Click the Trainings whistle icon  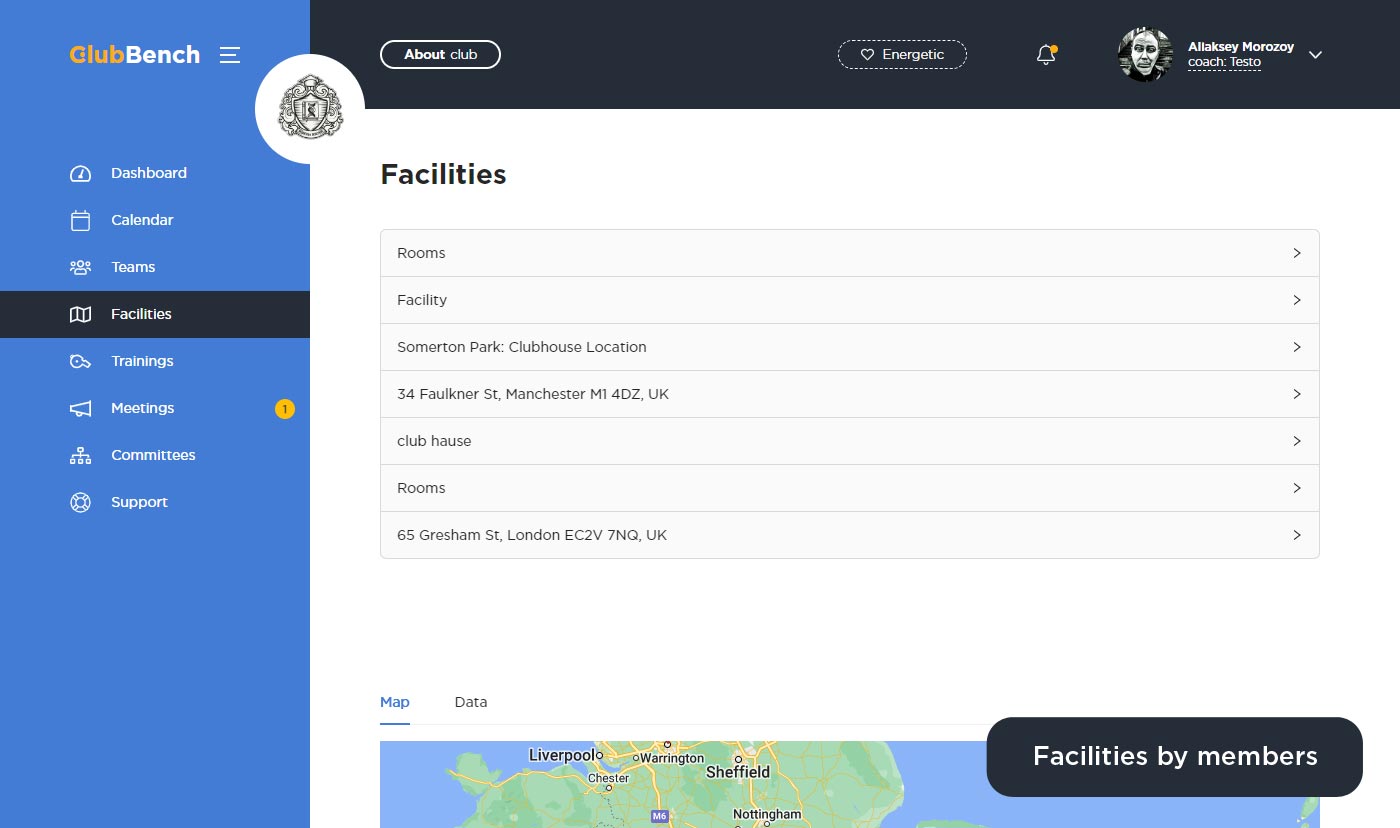point(80,362)
